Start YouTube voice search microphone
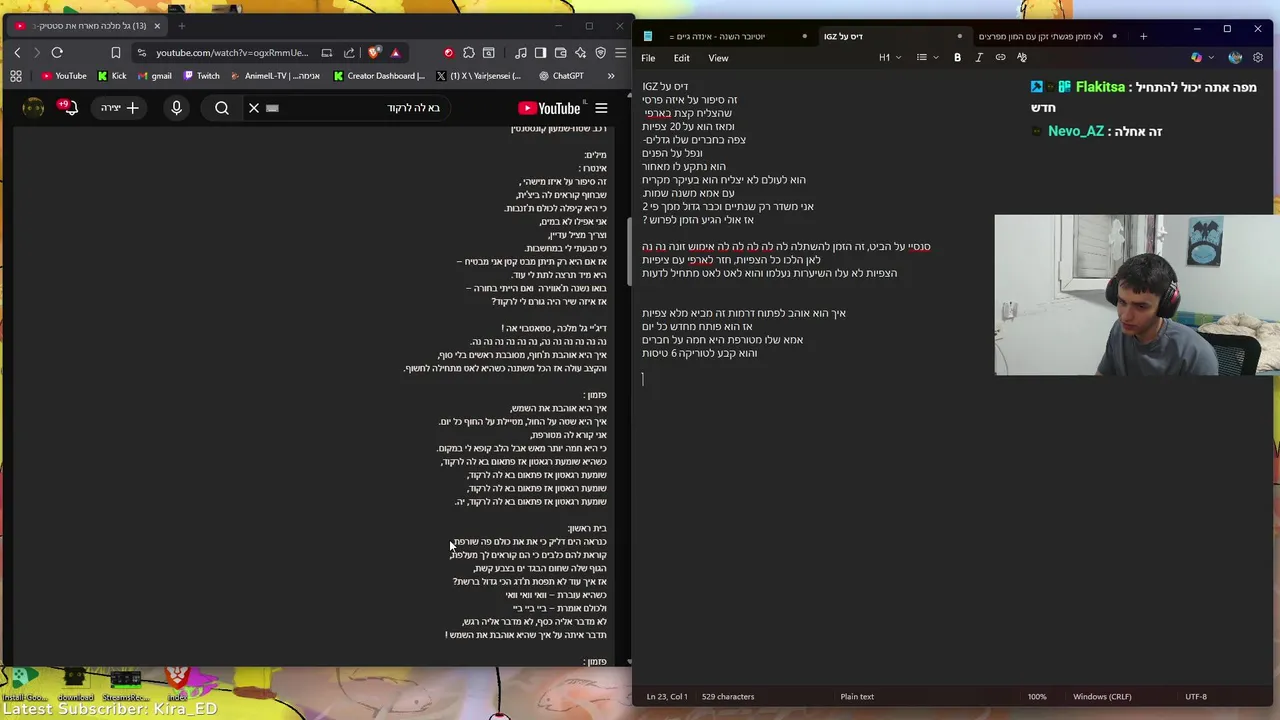The height and width of the screenshot is (720, 1280). point(176,108)
